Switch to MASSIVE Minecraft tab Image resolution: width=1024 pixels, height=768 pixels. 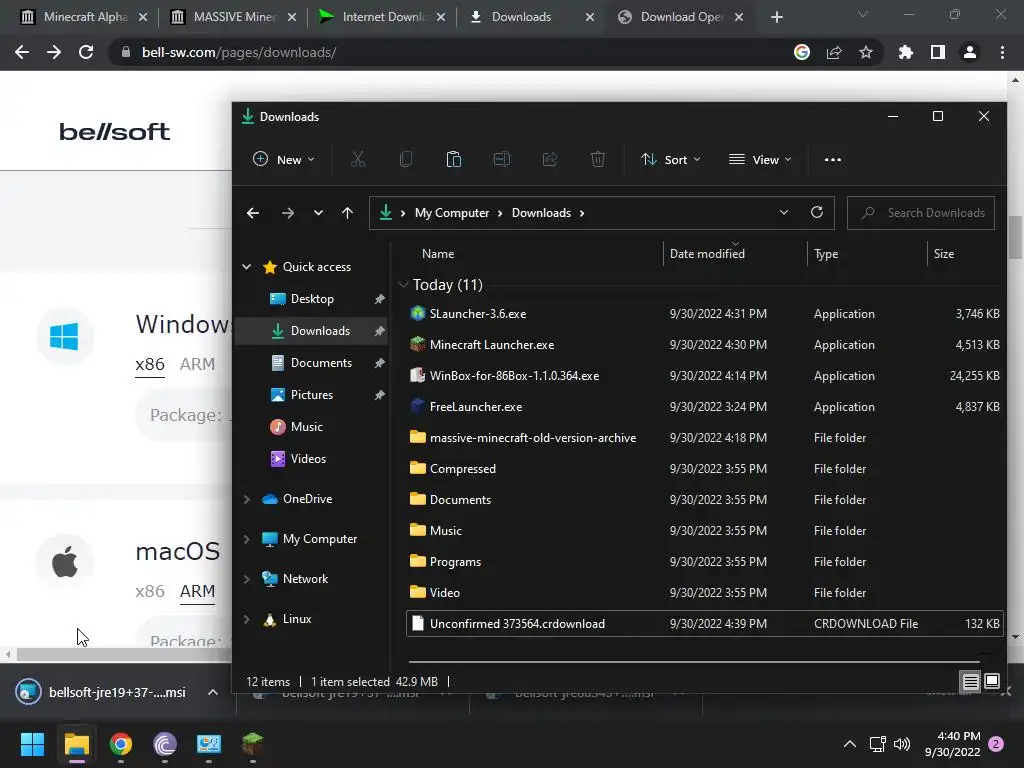tap(234, 17)
